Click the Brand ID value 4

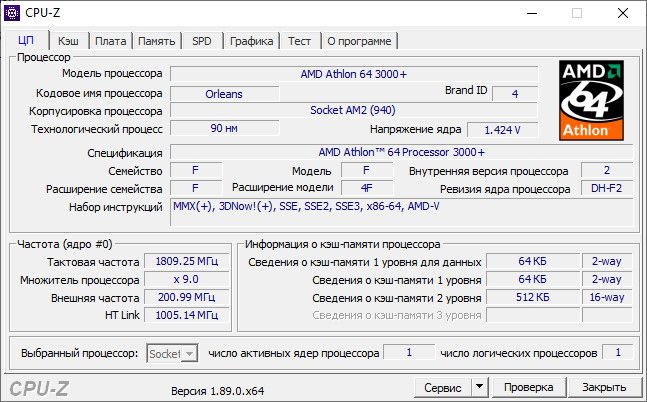(515, 94)
